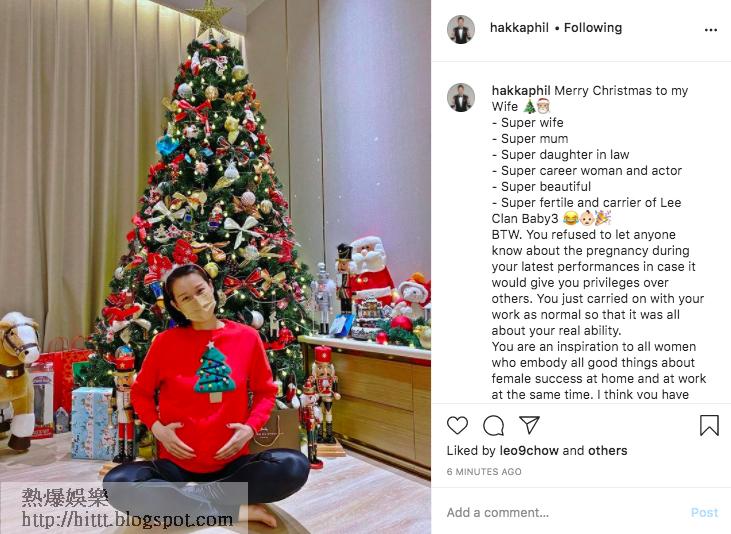Click hakkaphil avatar beside the caption
Viewport: 731px width, 534px height.
pos(461,97)
